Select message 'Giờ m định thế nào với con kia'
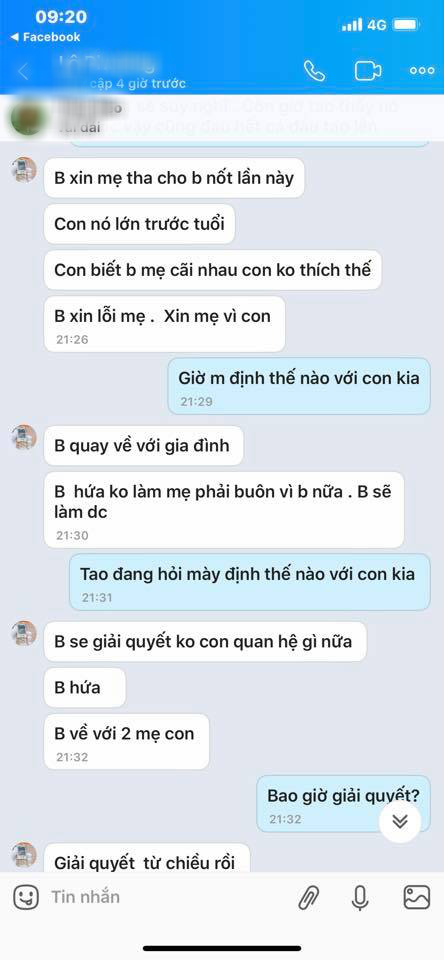Screen dimensions: 444x960 click(x=299, y=386)
